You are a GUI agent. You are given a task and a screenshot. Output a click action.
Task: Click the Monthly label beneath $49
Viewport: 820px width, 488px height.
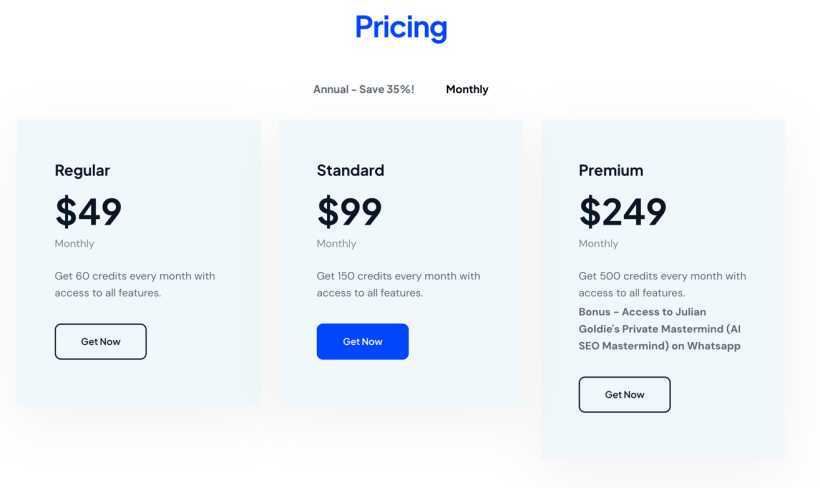point(74,243)
